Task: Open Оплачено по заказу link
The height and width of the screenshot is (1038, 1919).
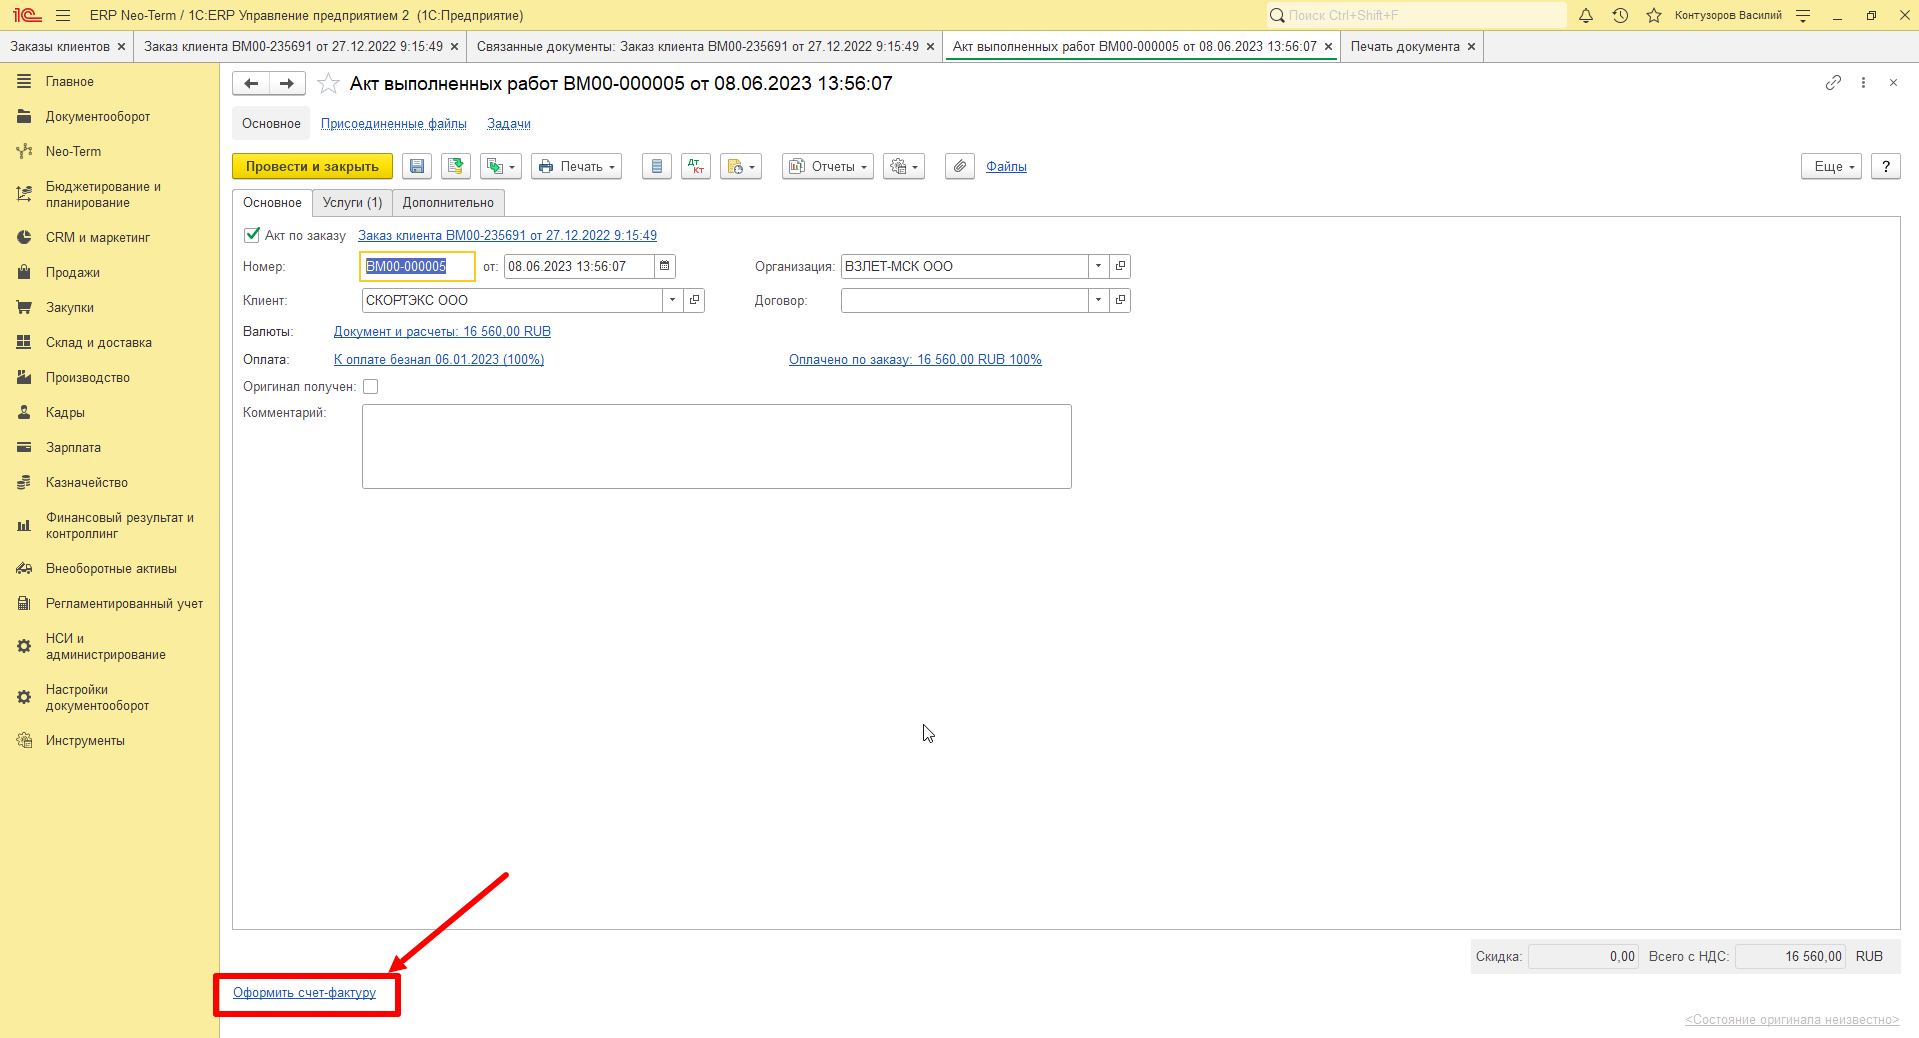Action: point(915,360)
